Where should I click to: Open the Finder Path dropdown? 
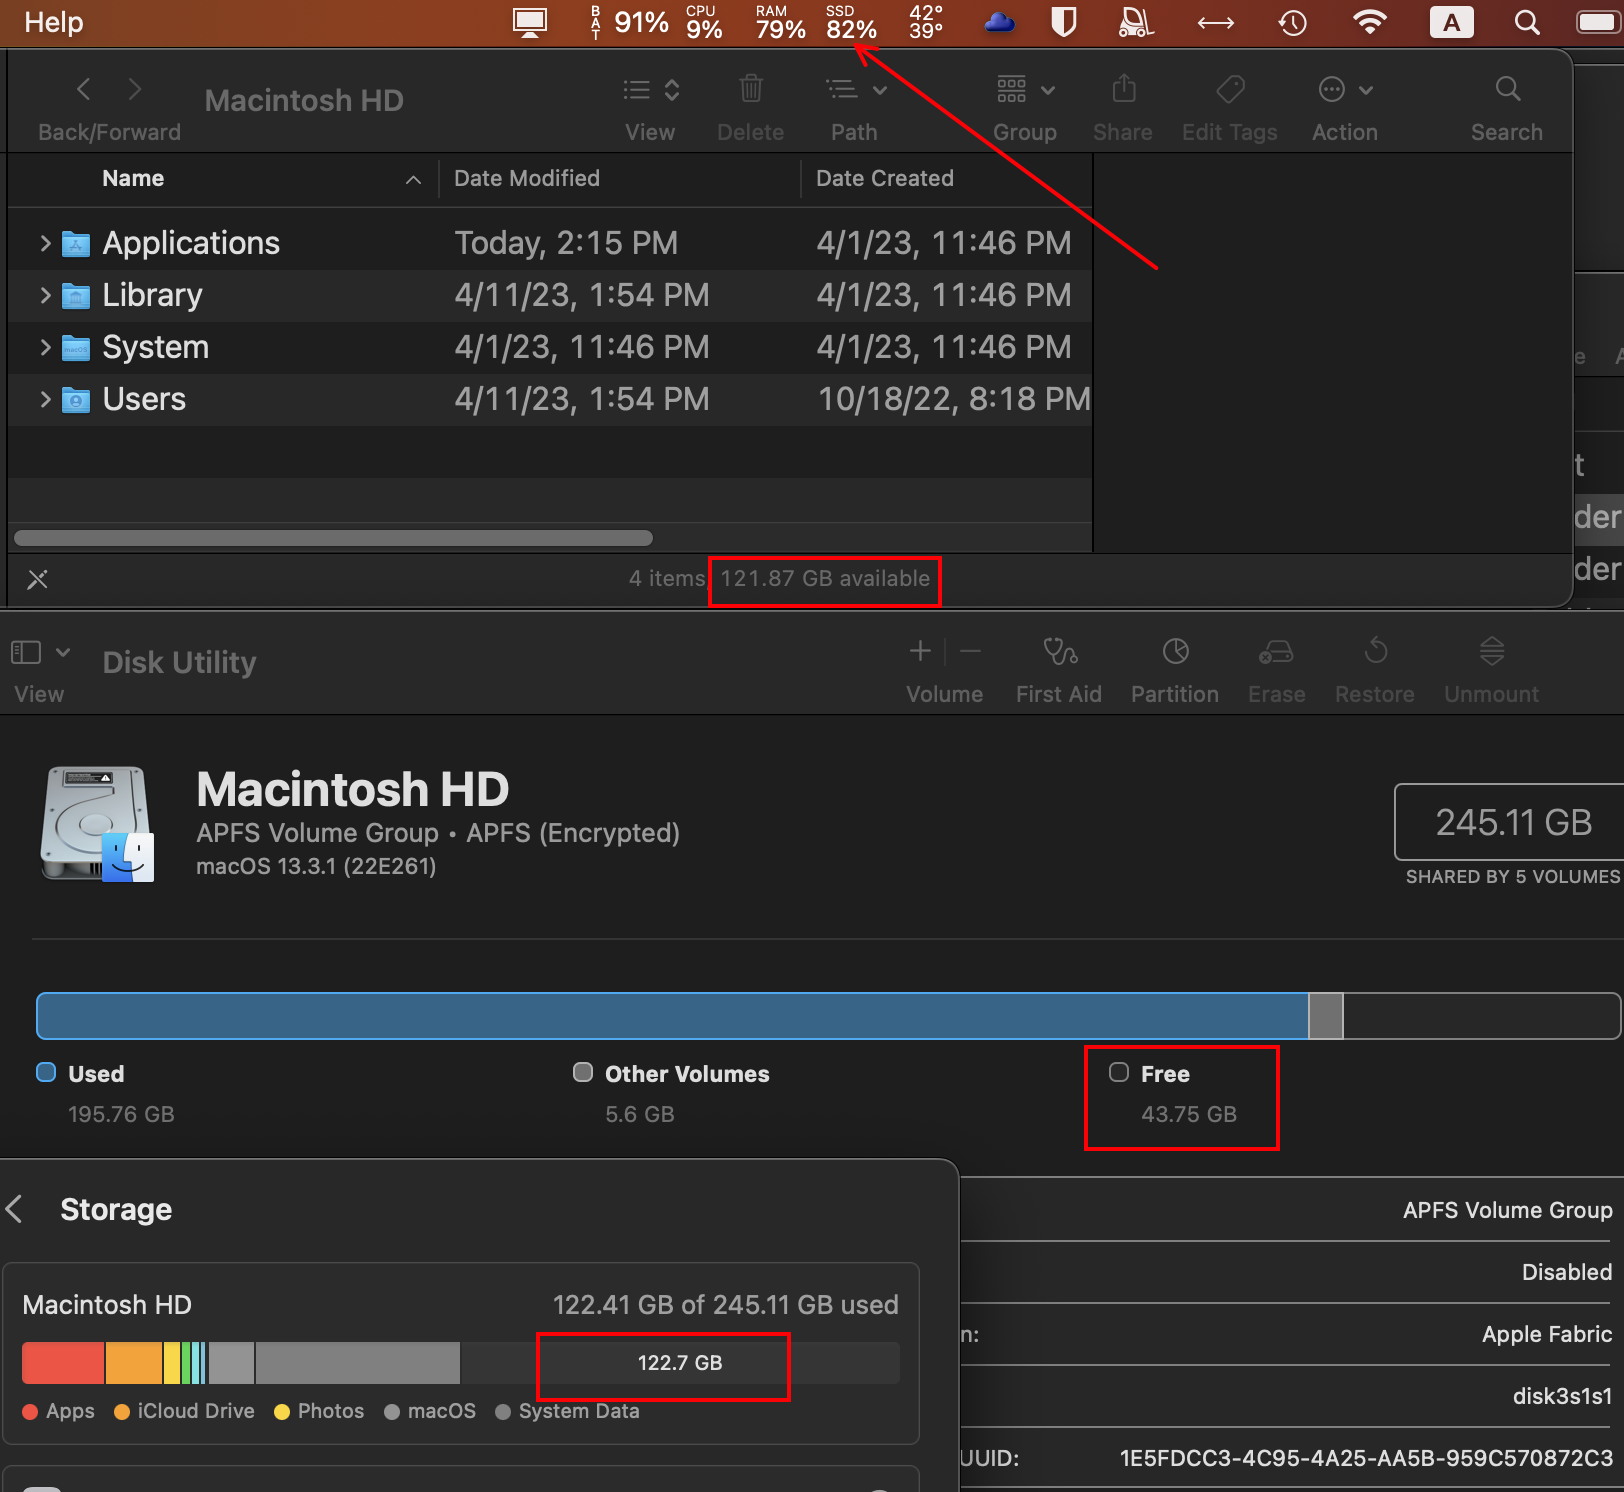coord(856,90)
